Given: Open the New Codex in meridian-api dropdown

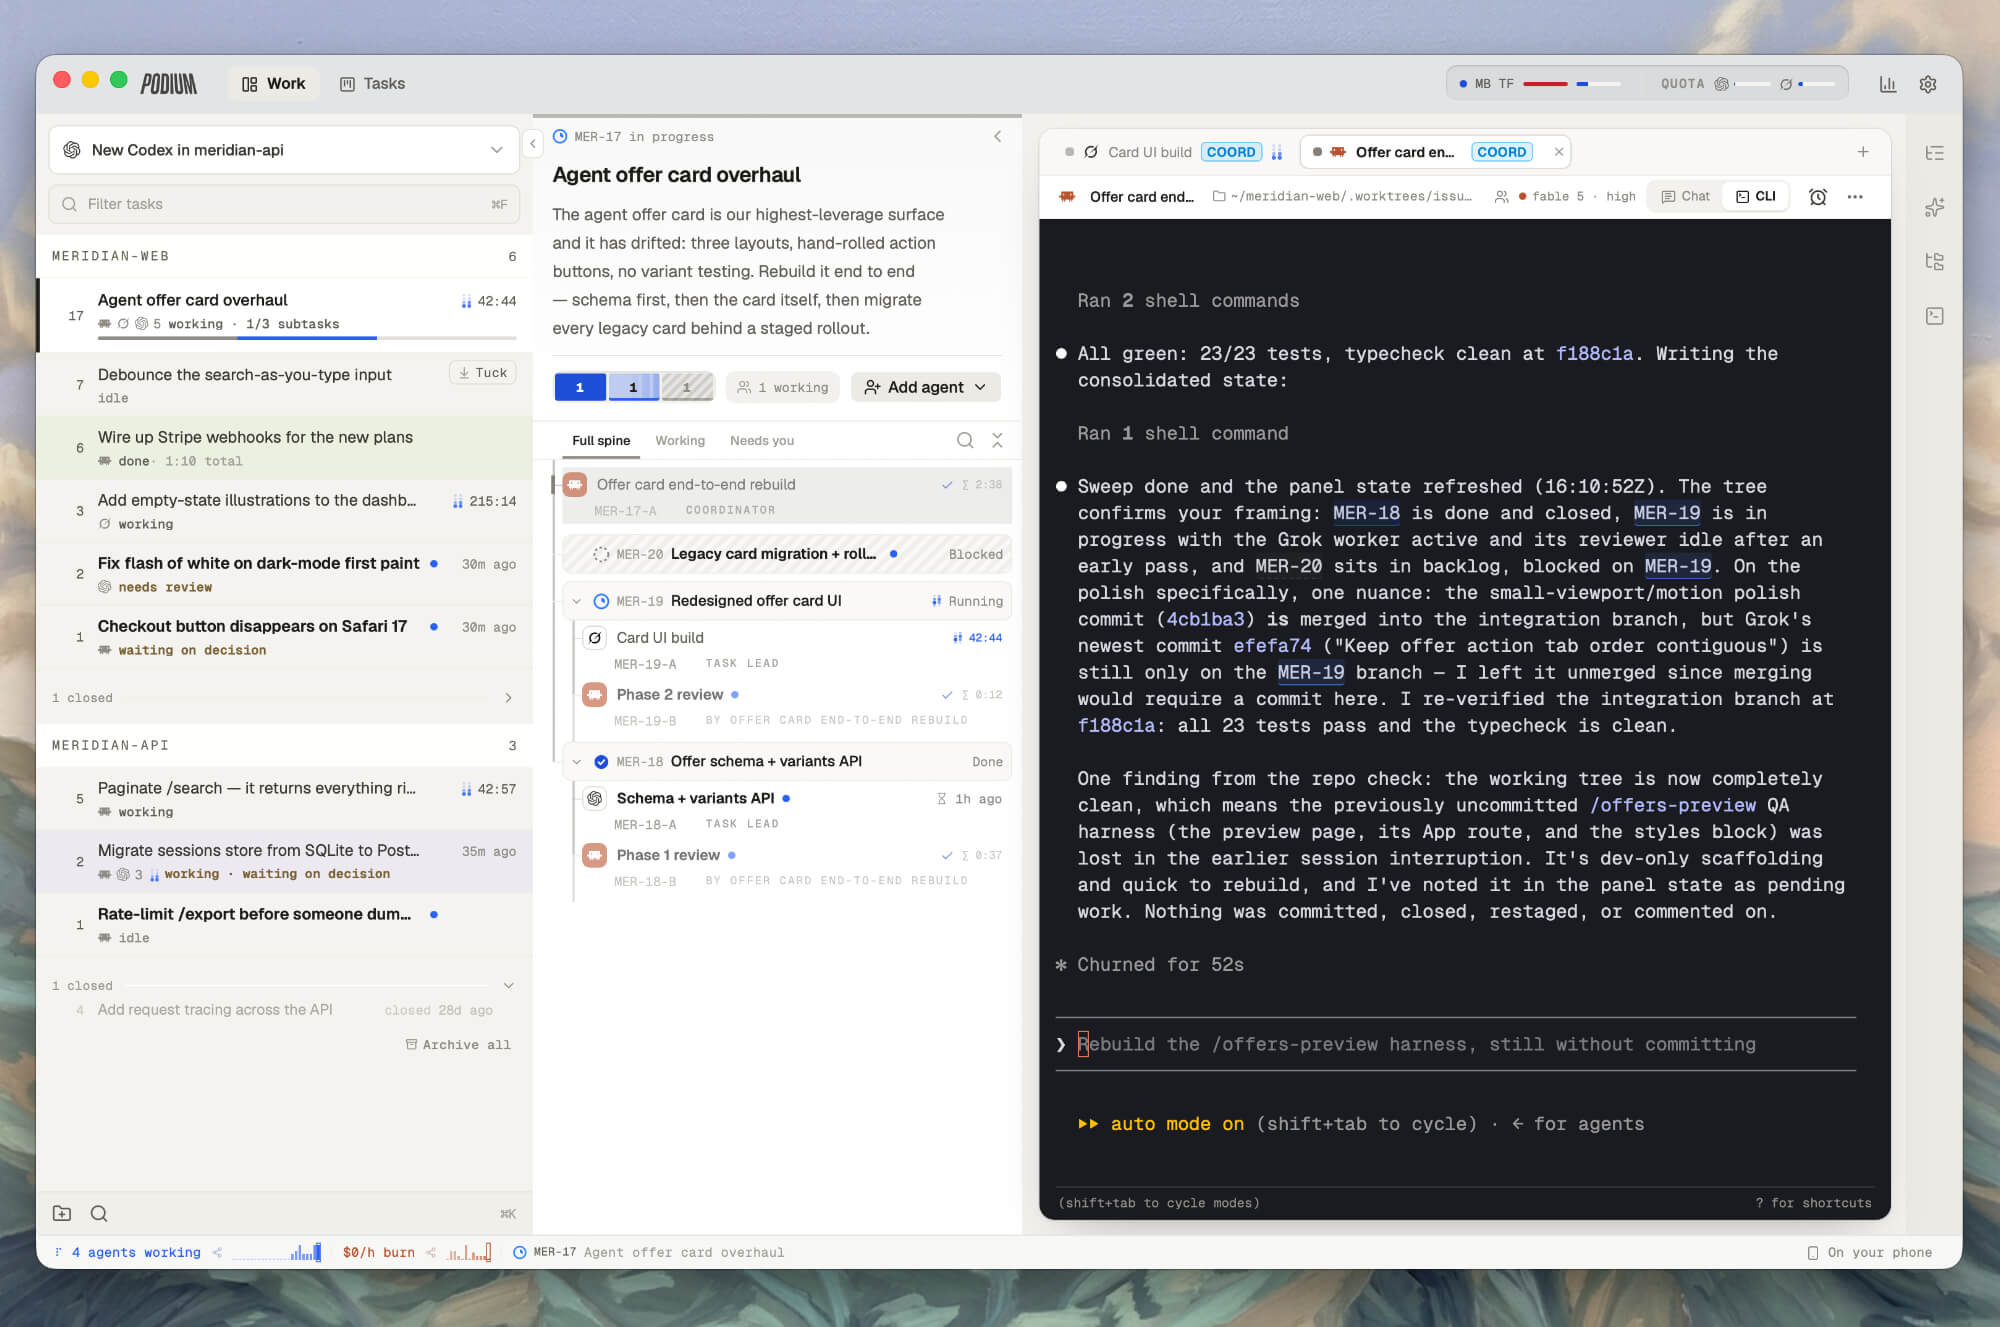Looking at the screenshot, I should tap(284, 150).
